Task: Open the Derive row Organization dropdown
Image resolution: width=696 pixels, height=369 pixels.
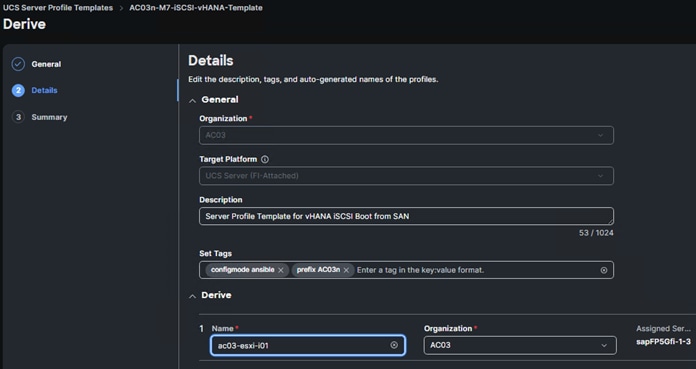Action: coord(520,345)
